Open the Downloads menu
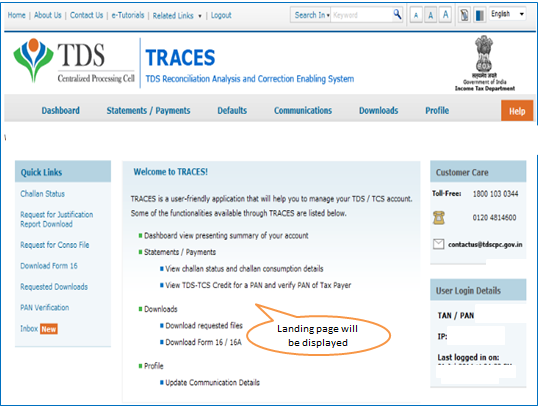The height and width of the screenshot is (410, 538). pos(378,110)
